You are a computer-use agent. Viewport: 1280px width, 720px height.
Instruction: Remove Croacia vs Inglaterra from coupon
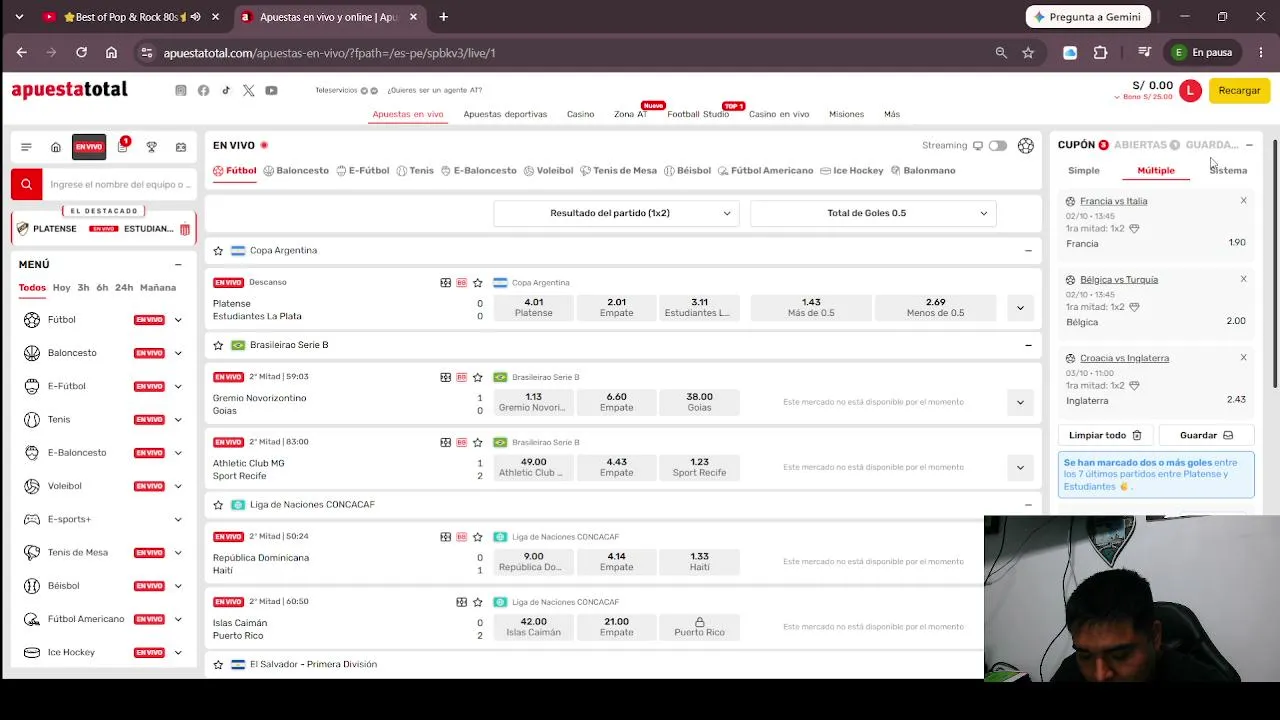pos(1243,358)
